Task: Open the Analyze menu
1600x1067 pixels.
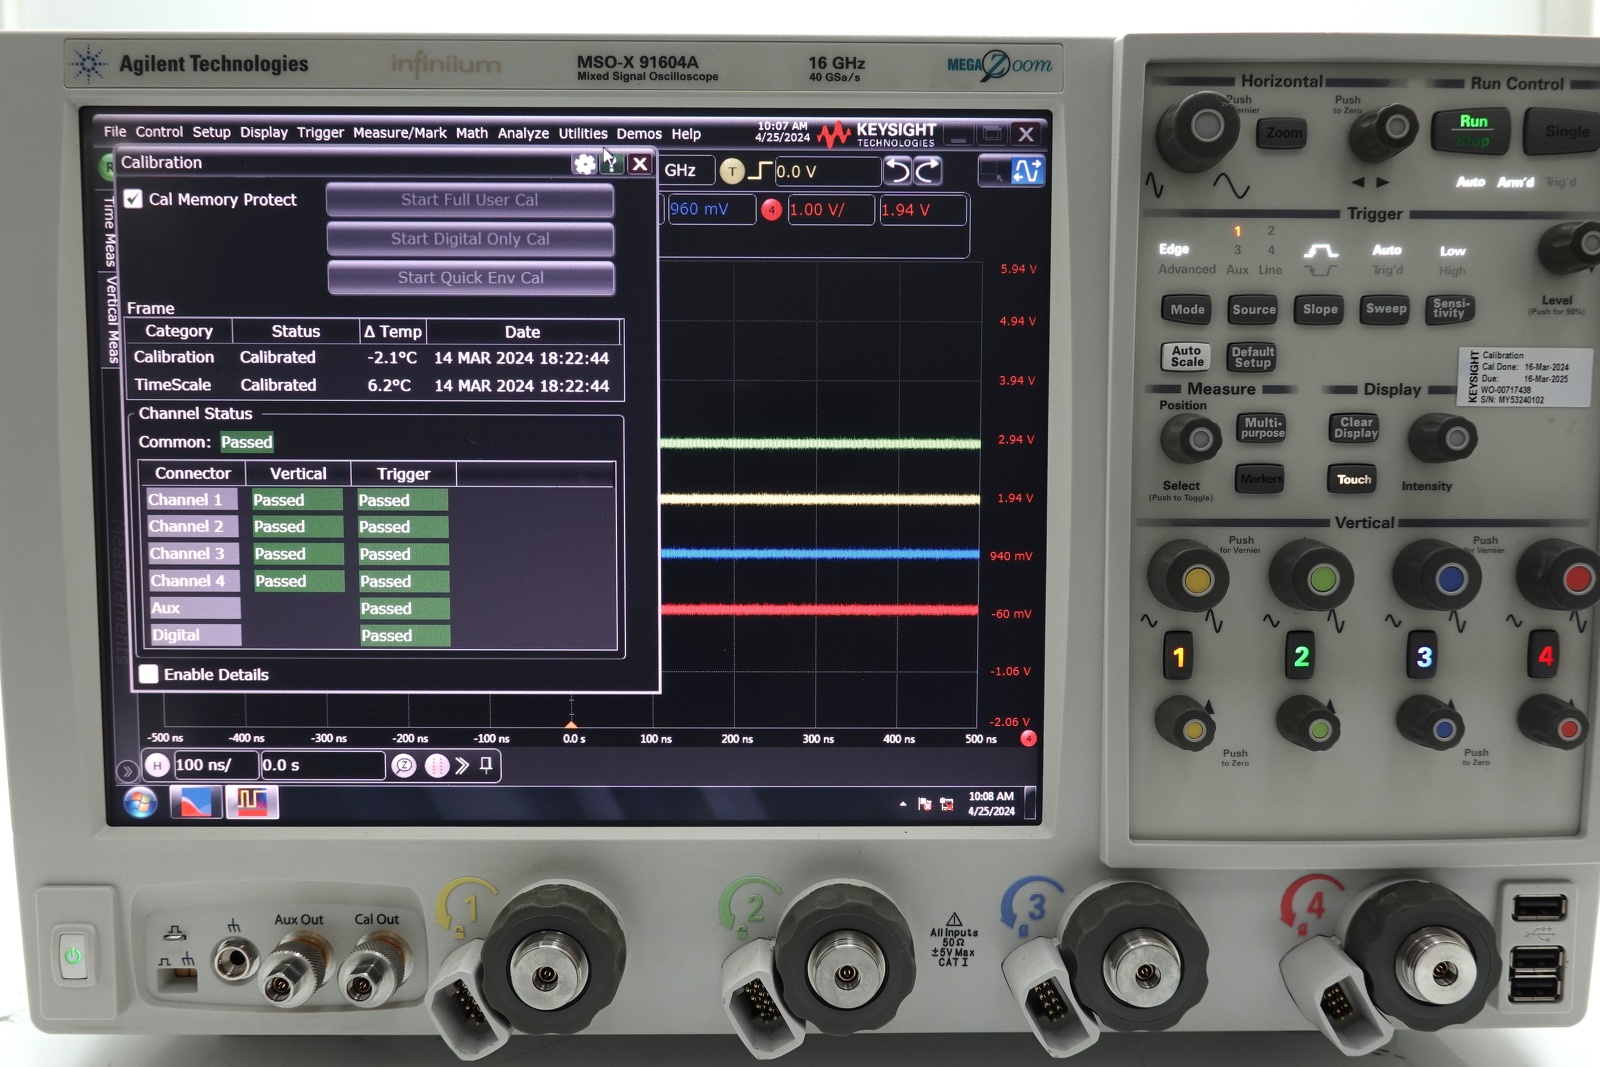Action: pyautogui.click(x=523, y=133)
